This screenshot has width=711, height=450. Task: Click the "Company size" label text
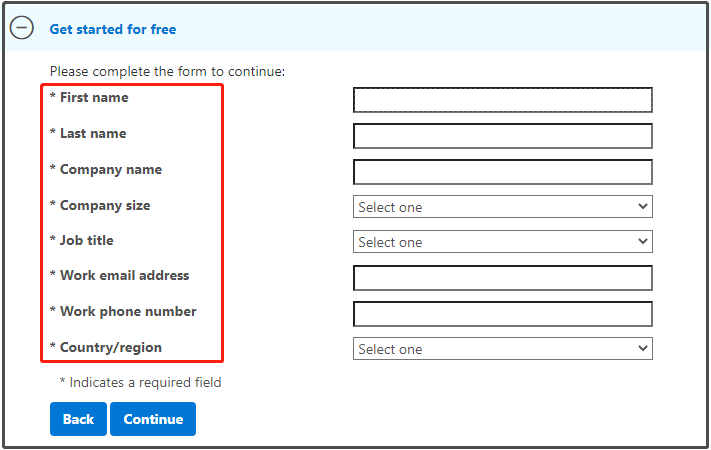coord(105,205)
